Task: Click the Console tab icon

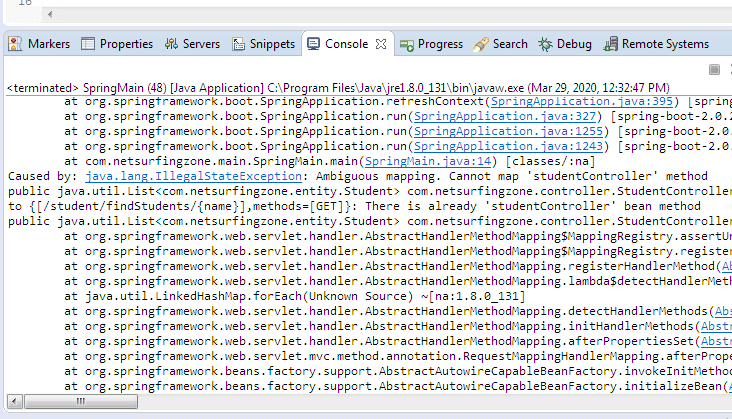Action: pyautogui.click(x=314, y=44)
